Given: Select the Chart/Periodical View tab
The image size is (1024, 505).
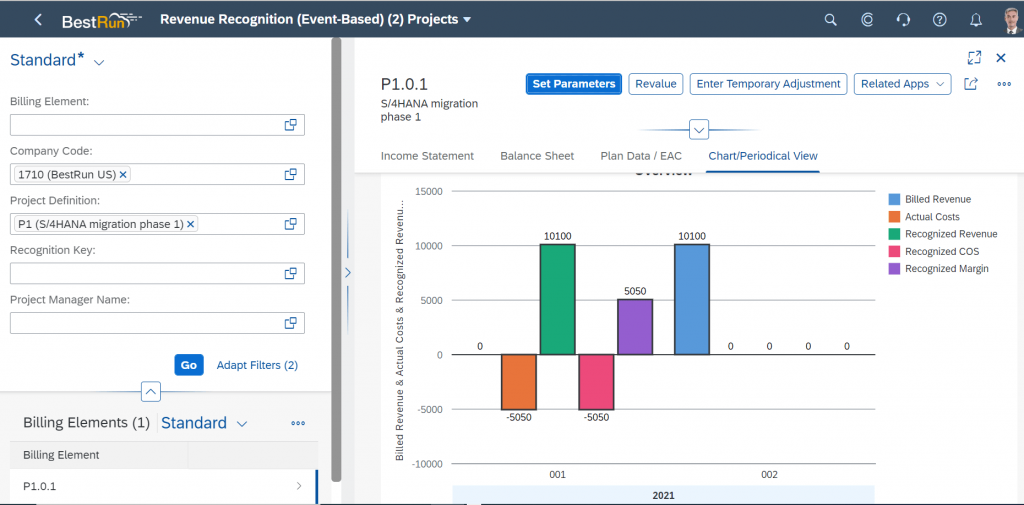Looking at the screenshot, I should tap(763, 156).
